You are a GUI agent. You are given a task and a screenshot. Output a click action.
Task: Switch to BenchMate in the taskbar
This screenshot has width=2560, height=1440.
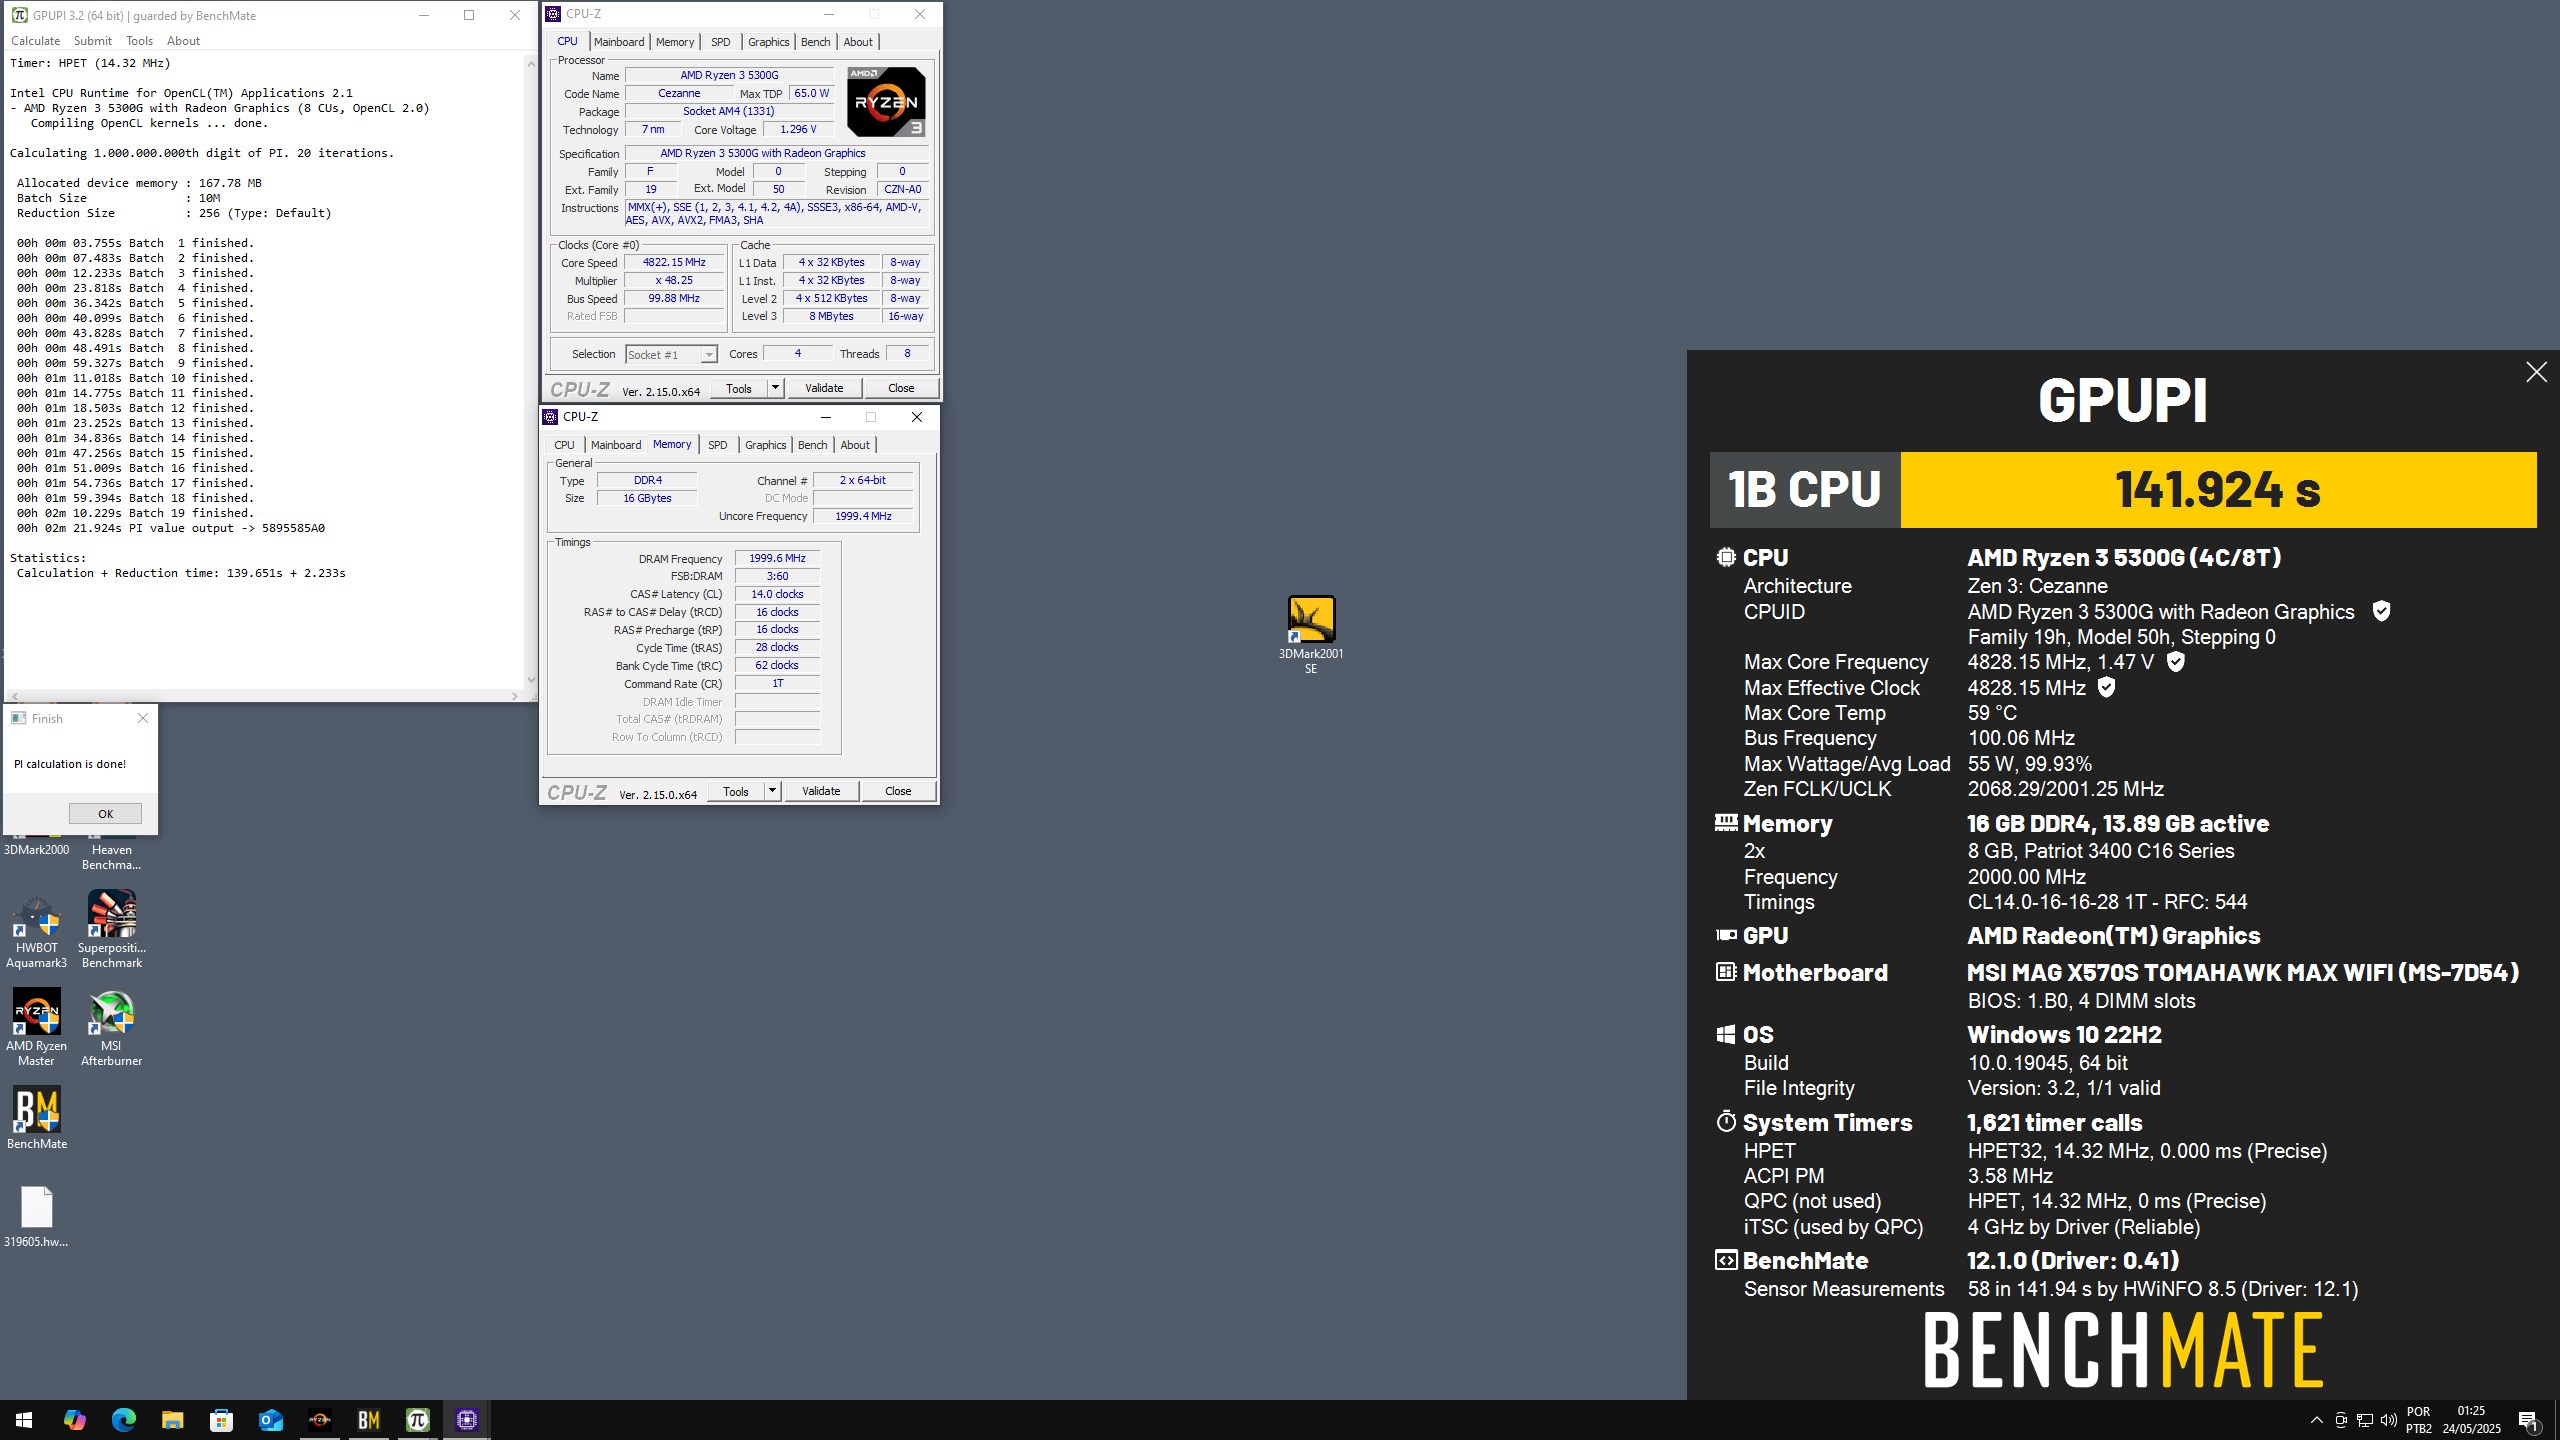click(368, 1420)
